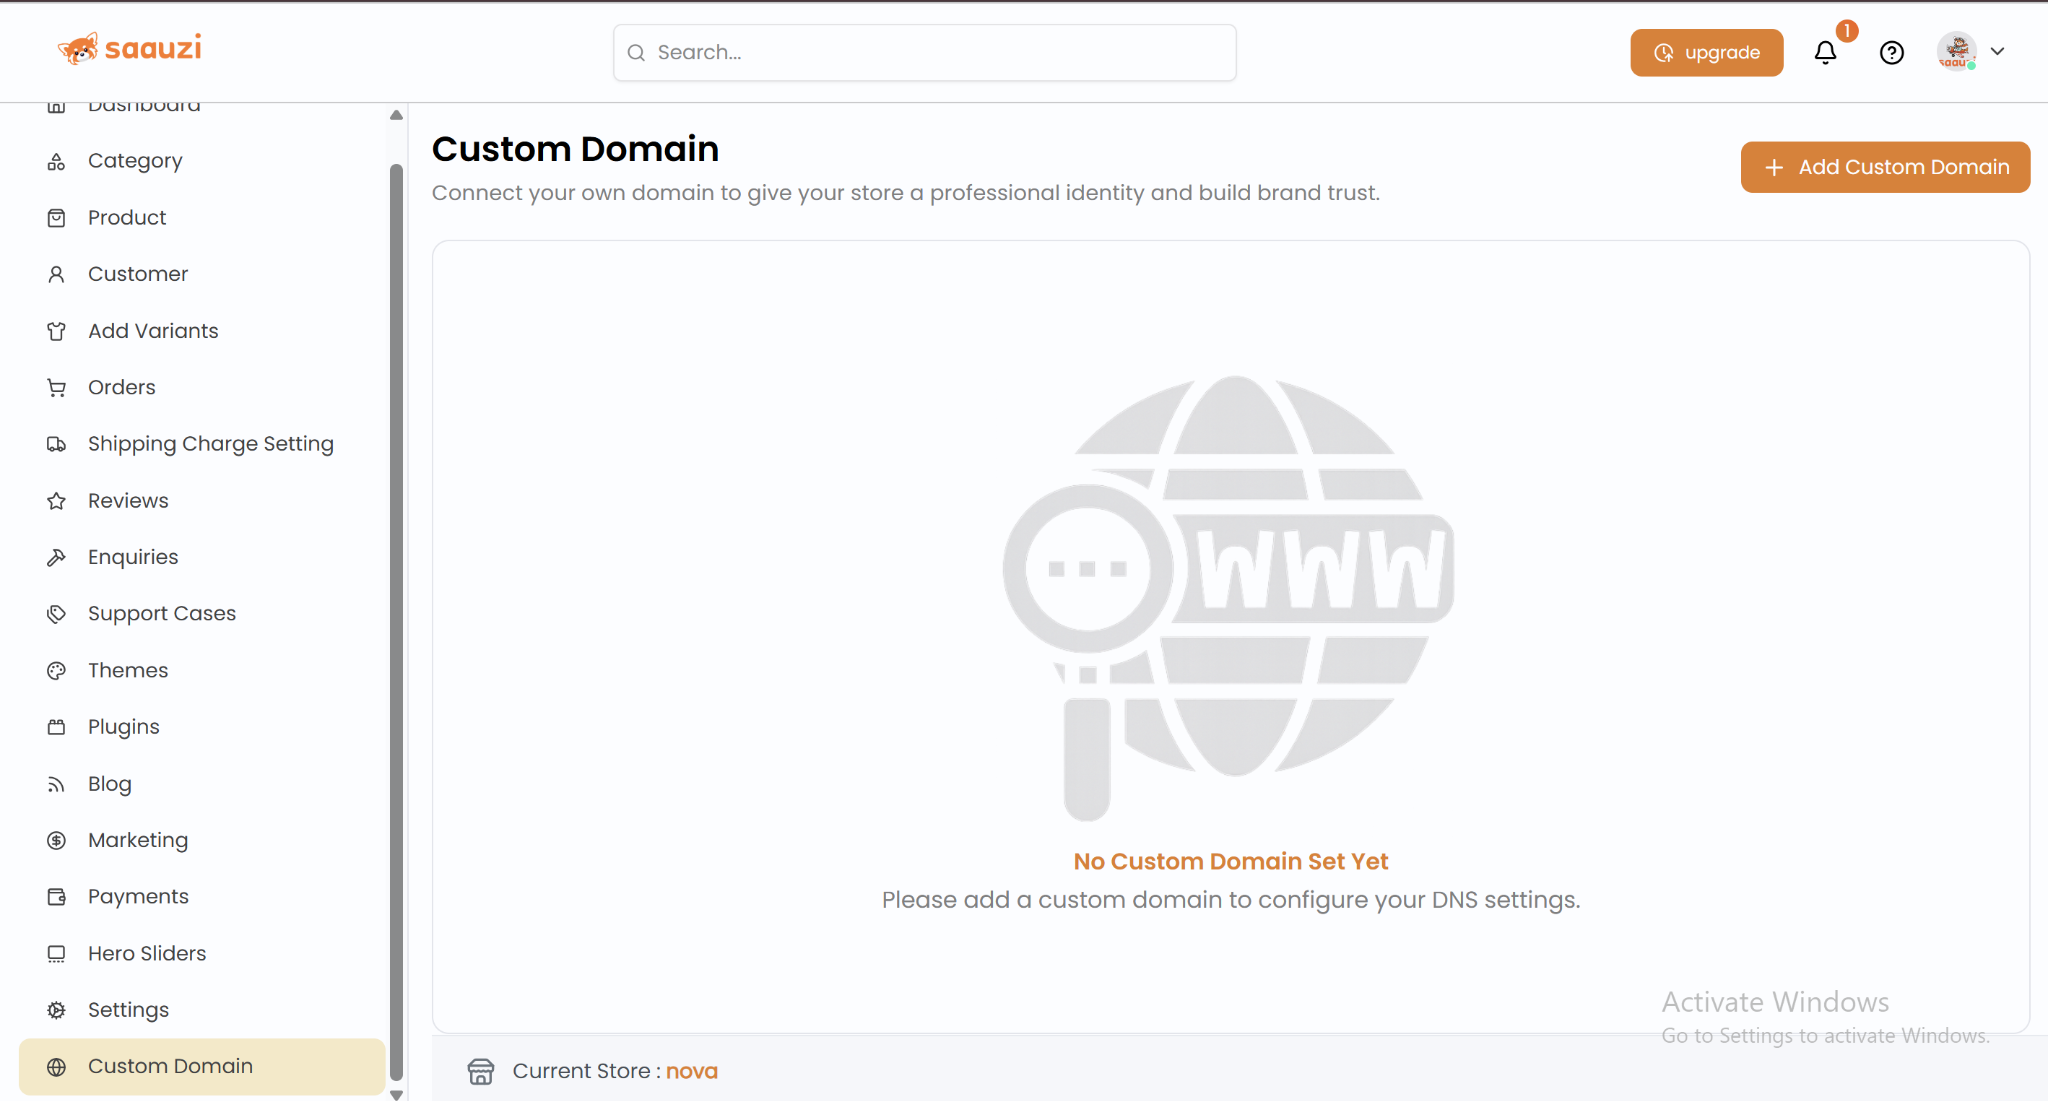Focus the Search input field
The image size is (2048, 1101).
(x=924, y=53)
